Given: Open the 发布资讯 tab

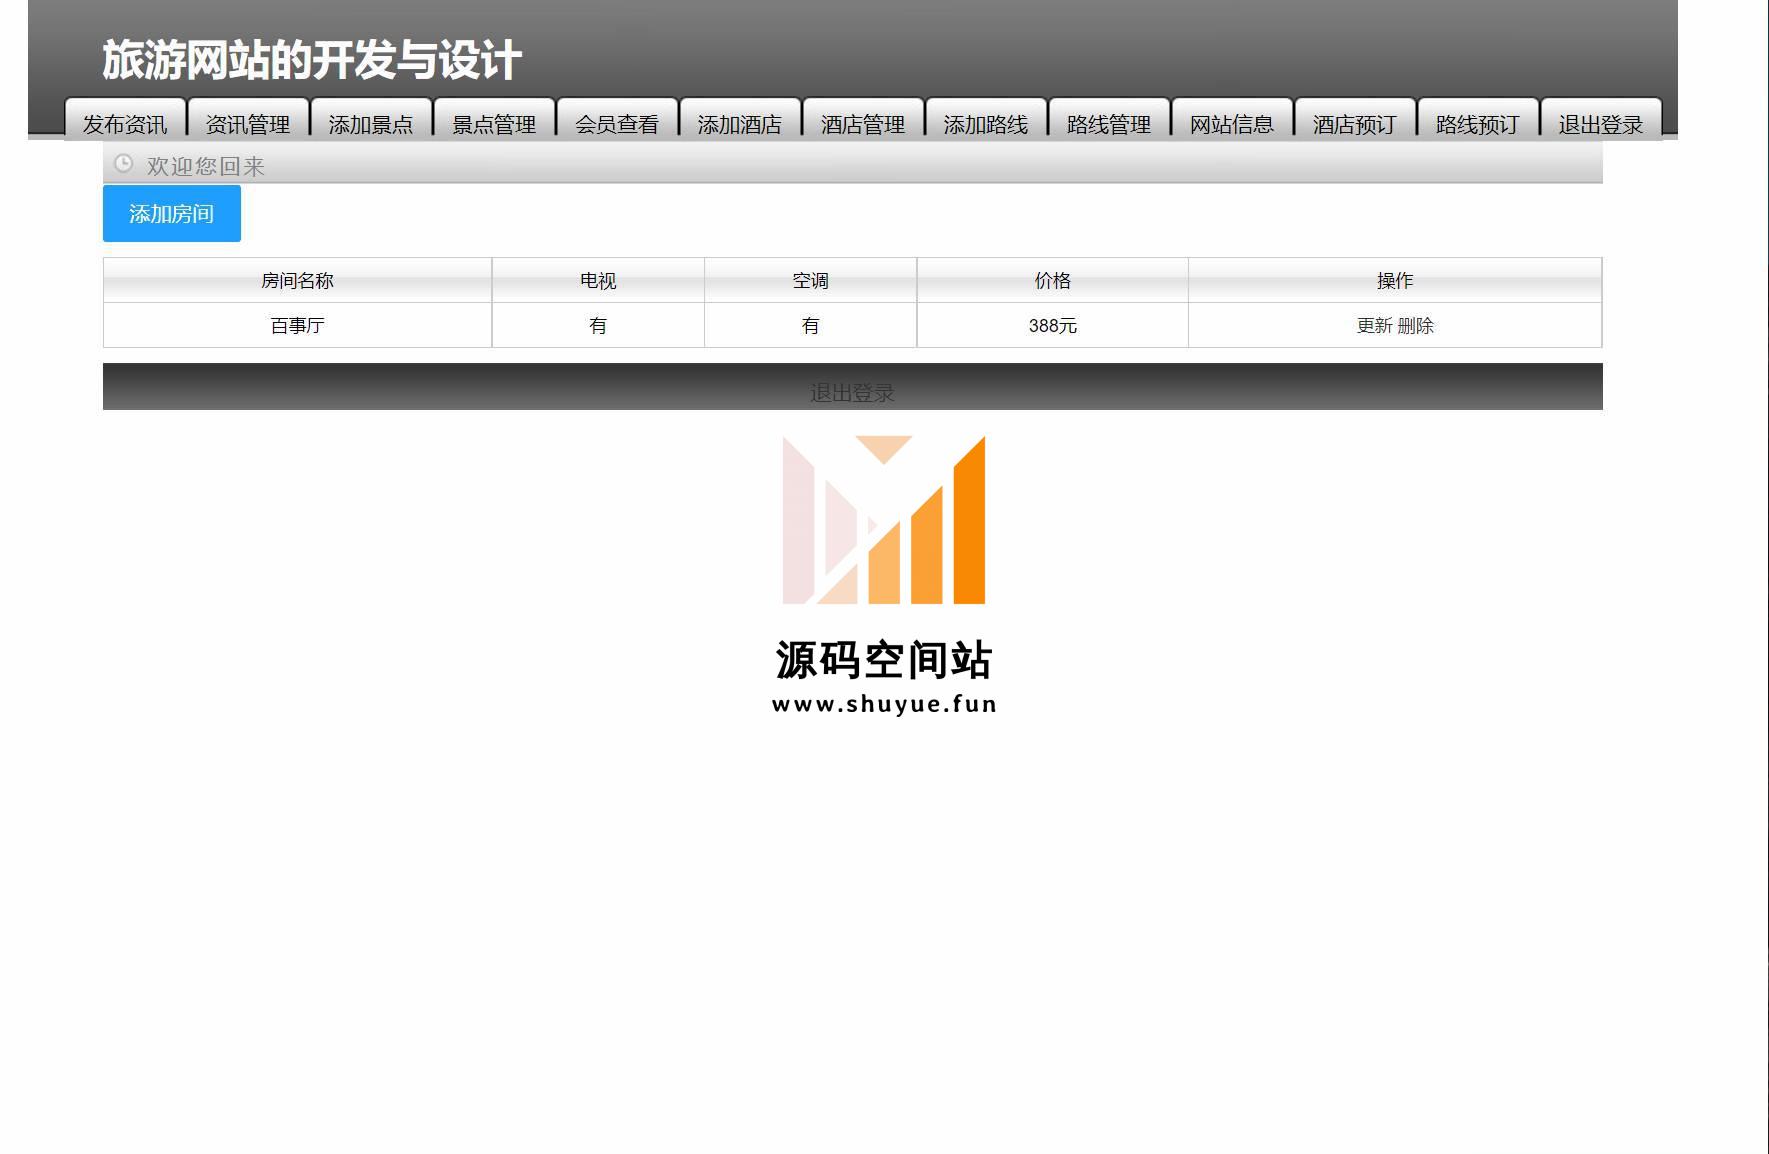Looking at the screenshot, I should click(x=125, y=120).
